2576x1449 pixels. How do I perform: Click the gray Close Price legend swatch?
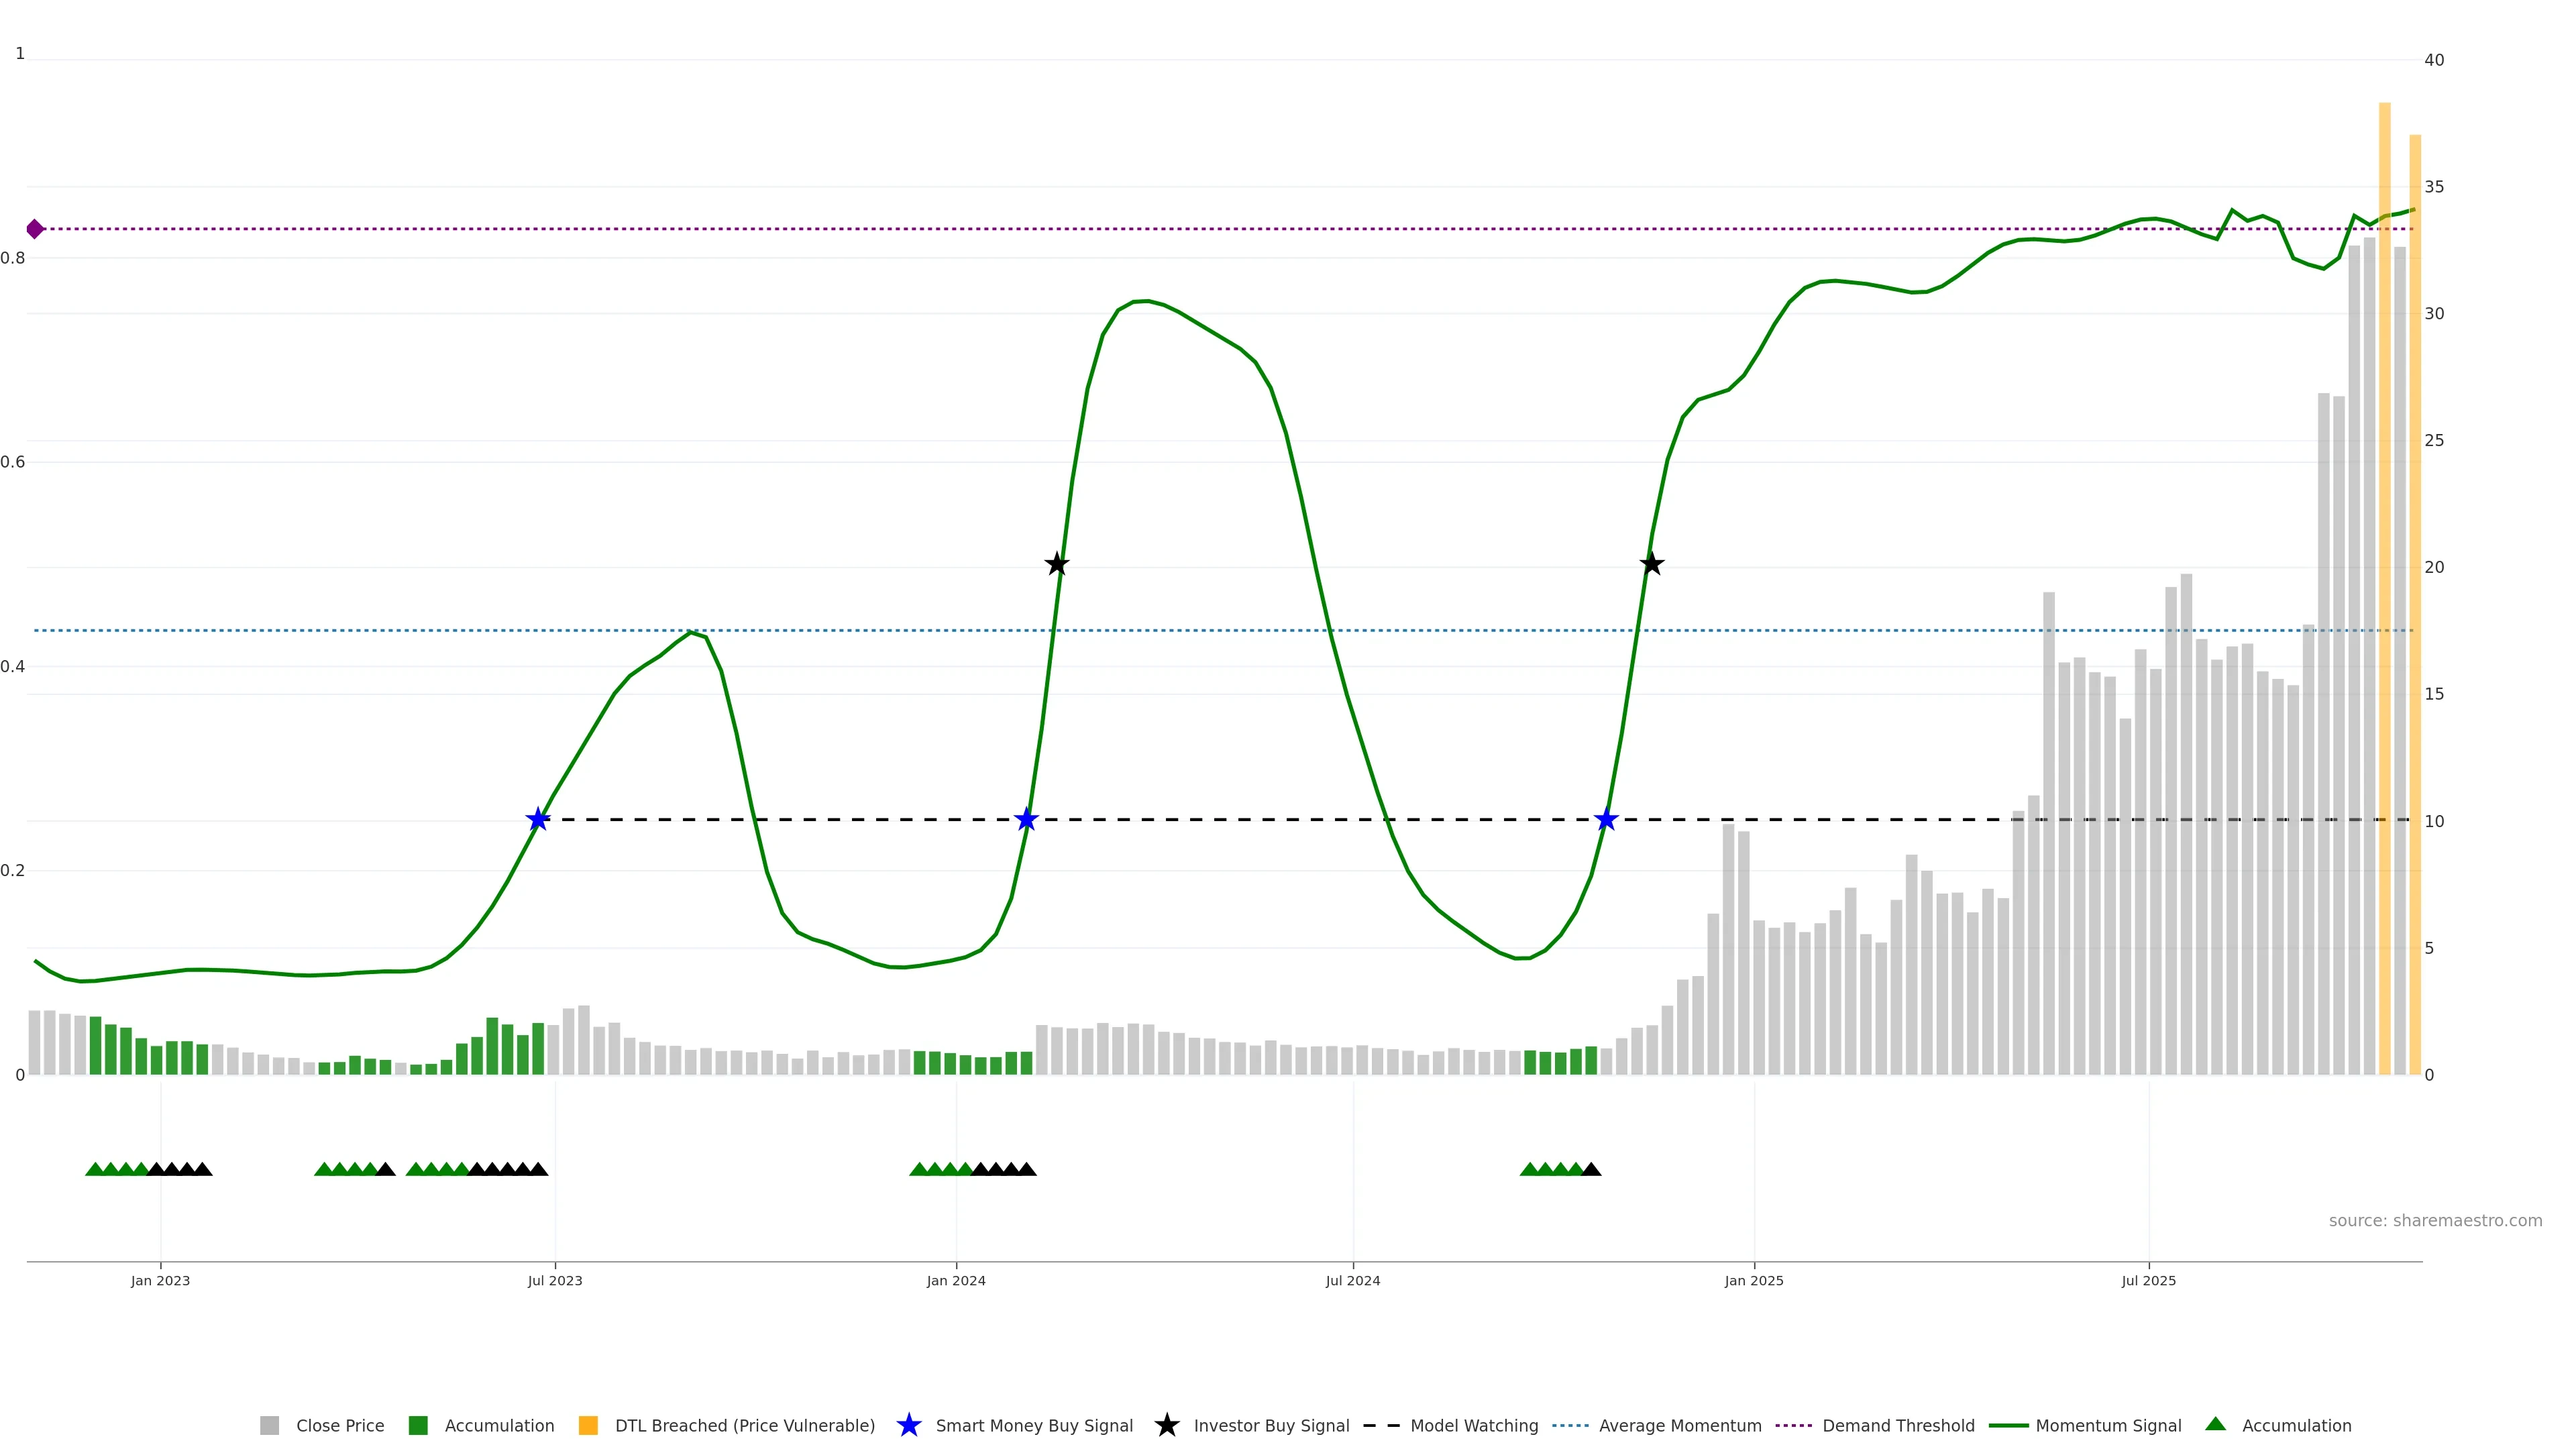(269, 1425)
